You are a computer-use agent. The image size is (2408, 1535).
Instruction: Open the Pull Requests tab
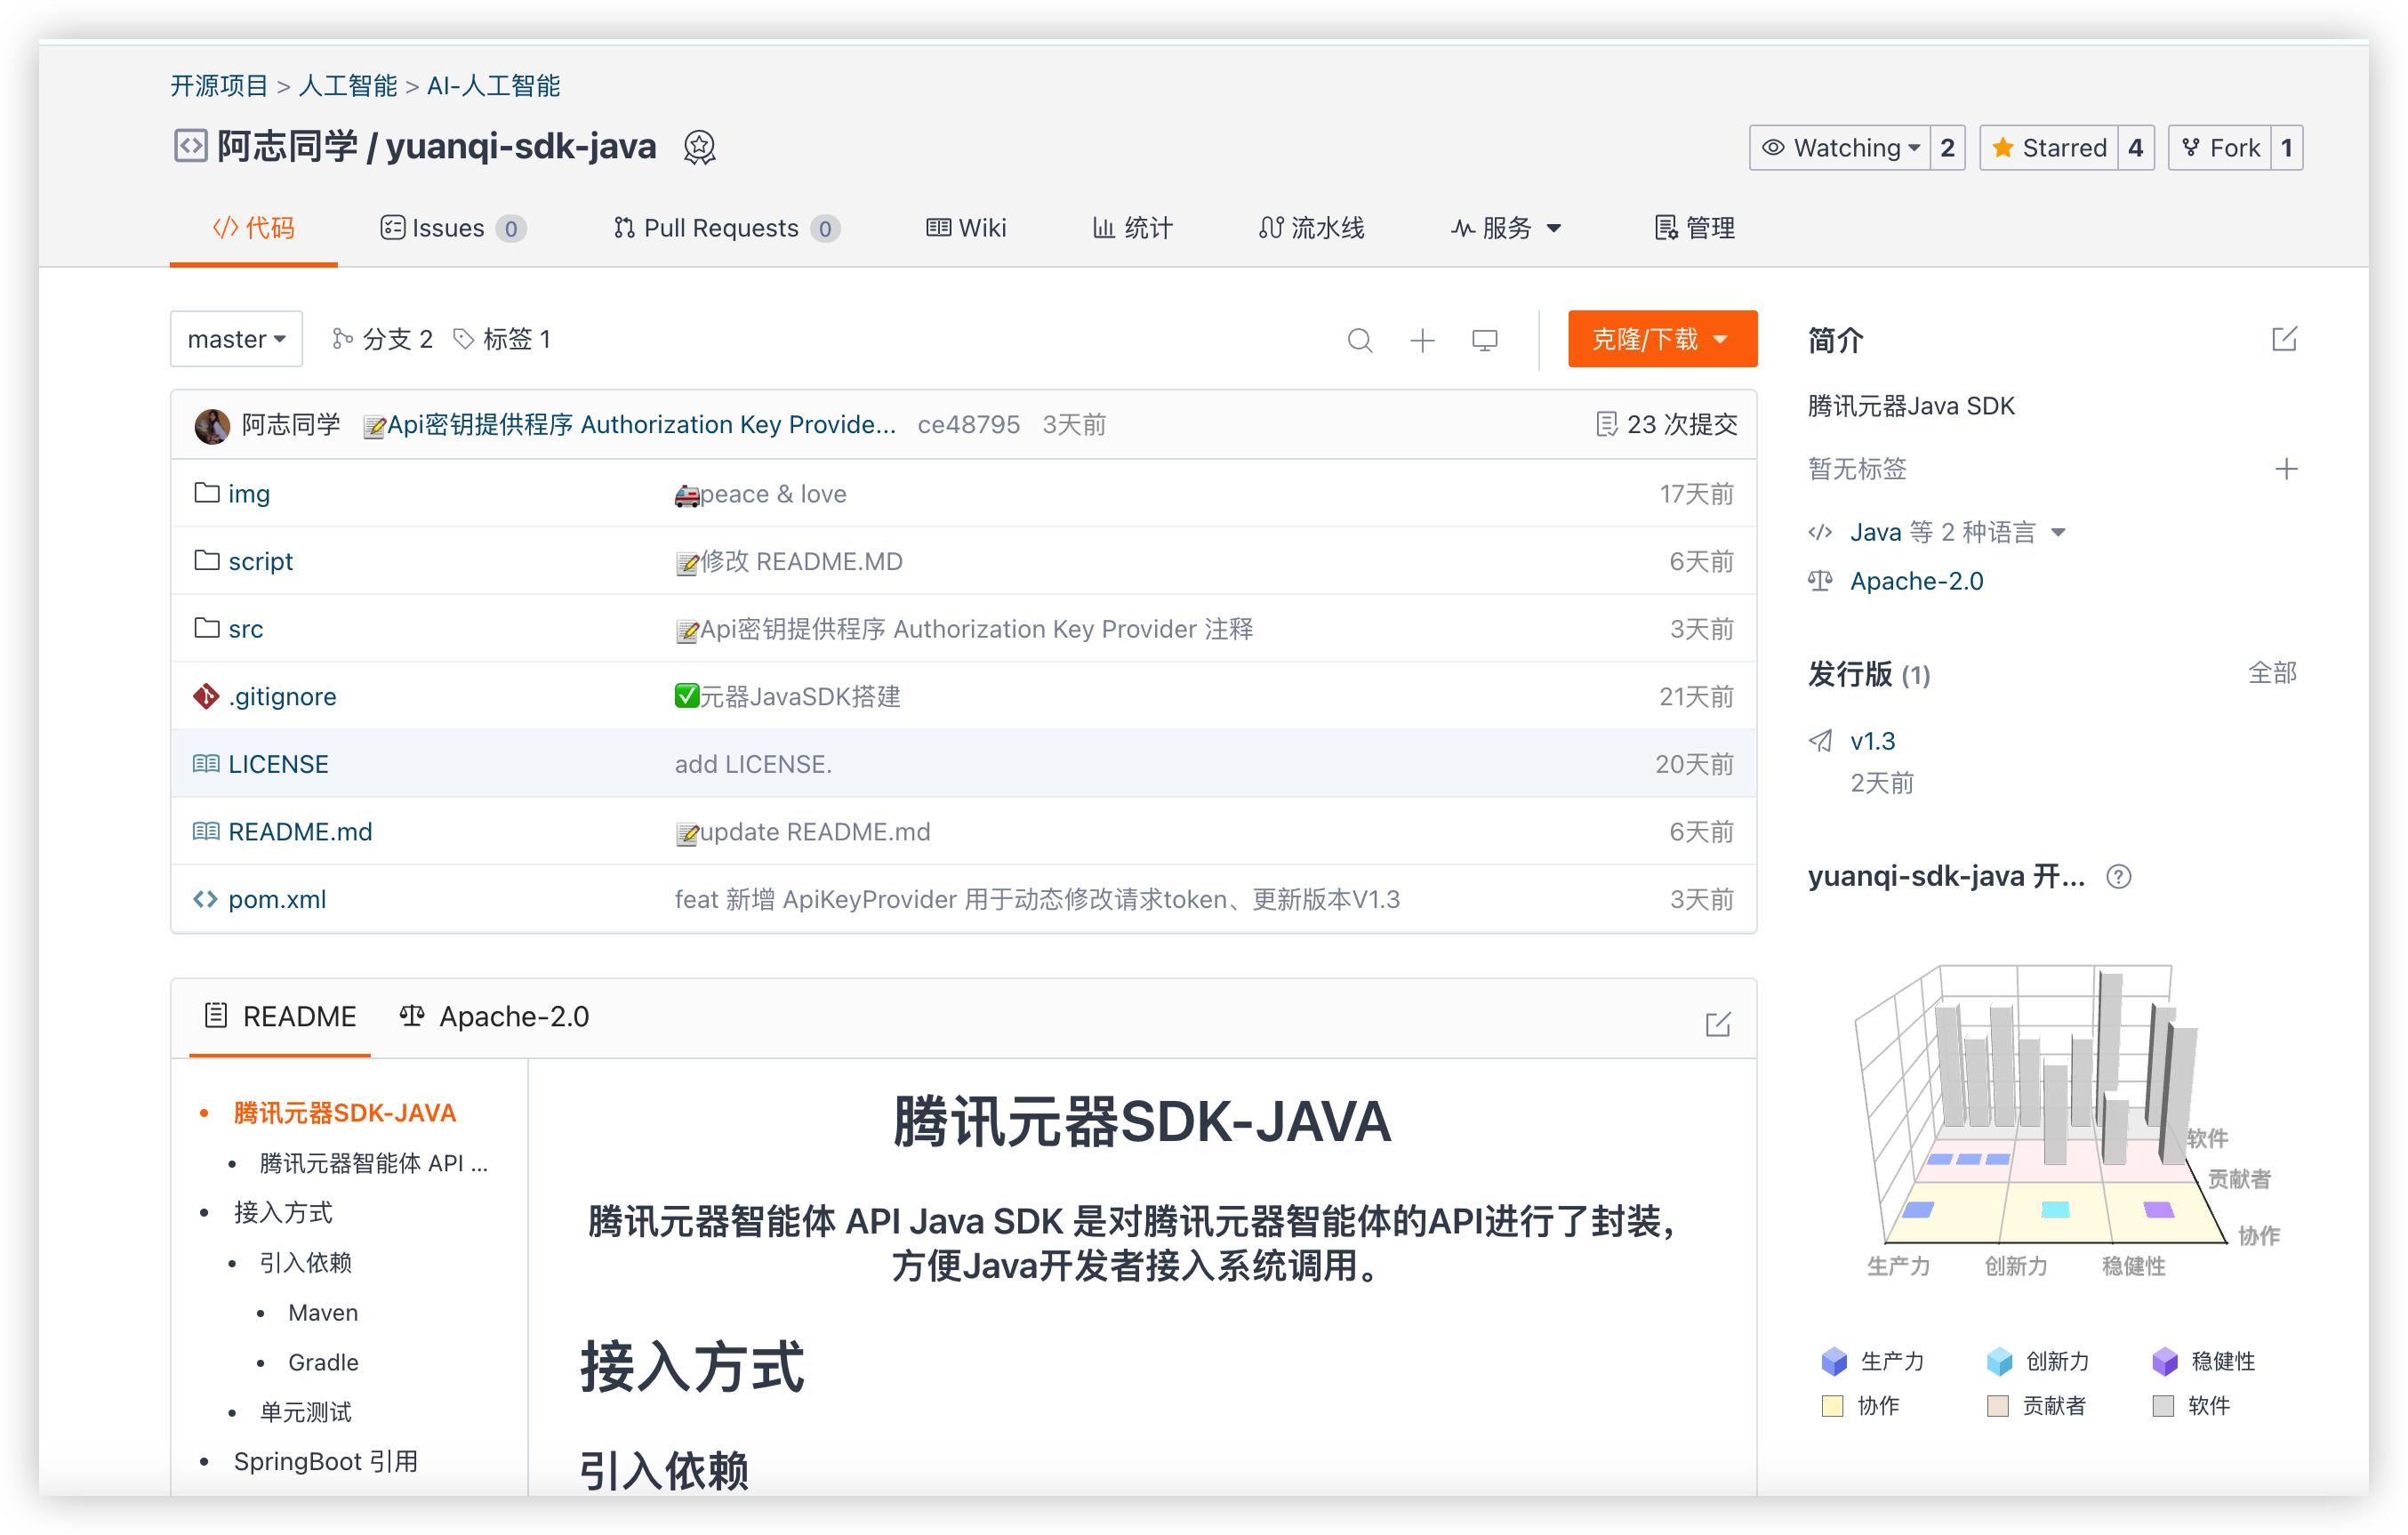(x=726, y=228)
